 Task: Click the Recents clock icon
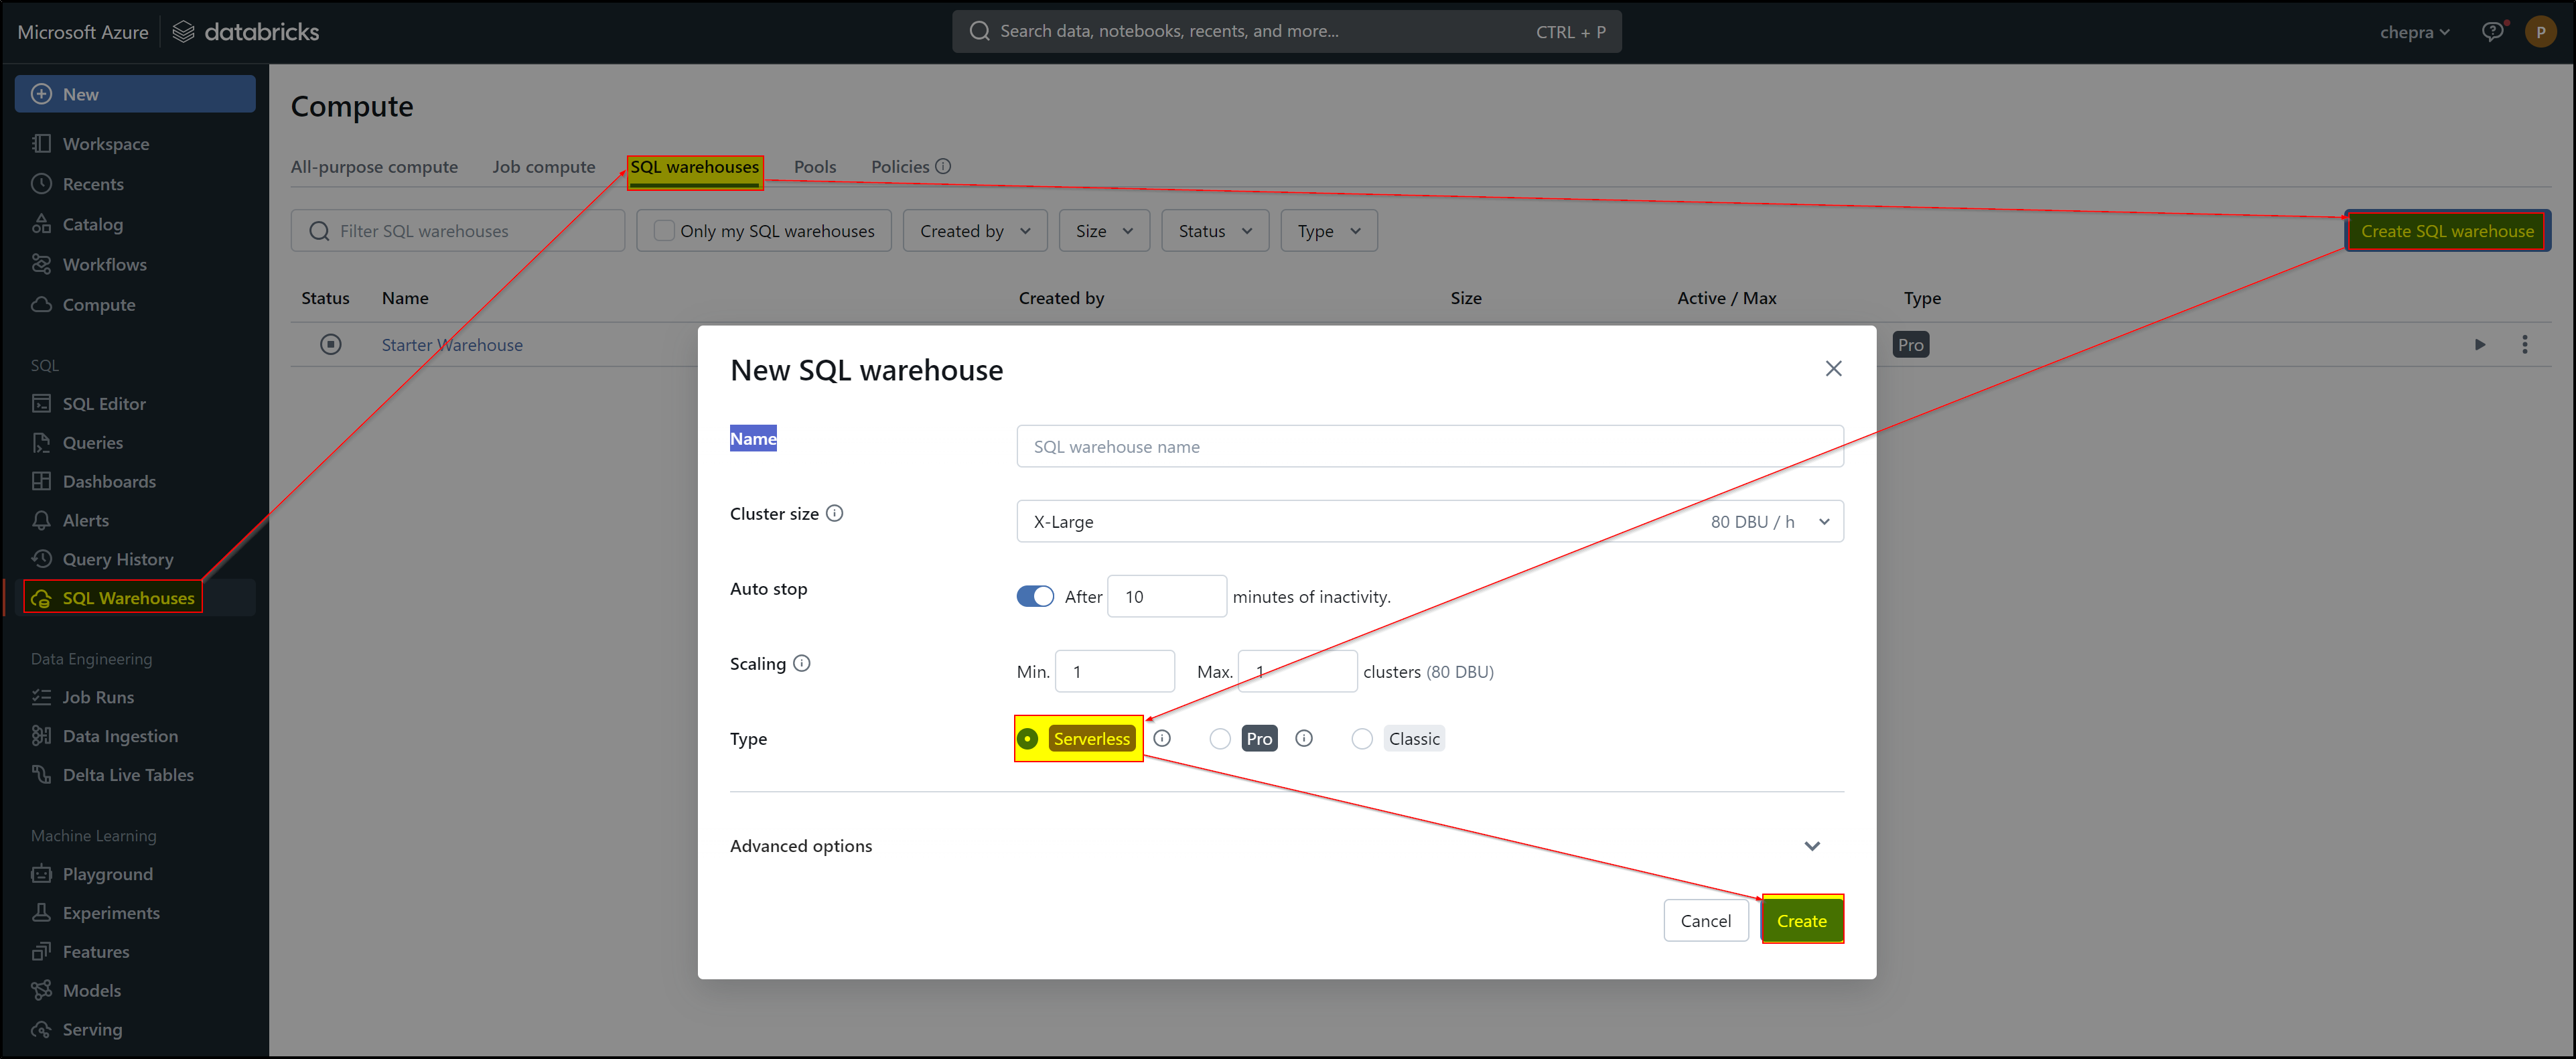pos(41,184)
